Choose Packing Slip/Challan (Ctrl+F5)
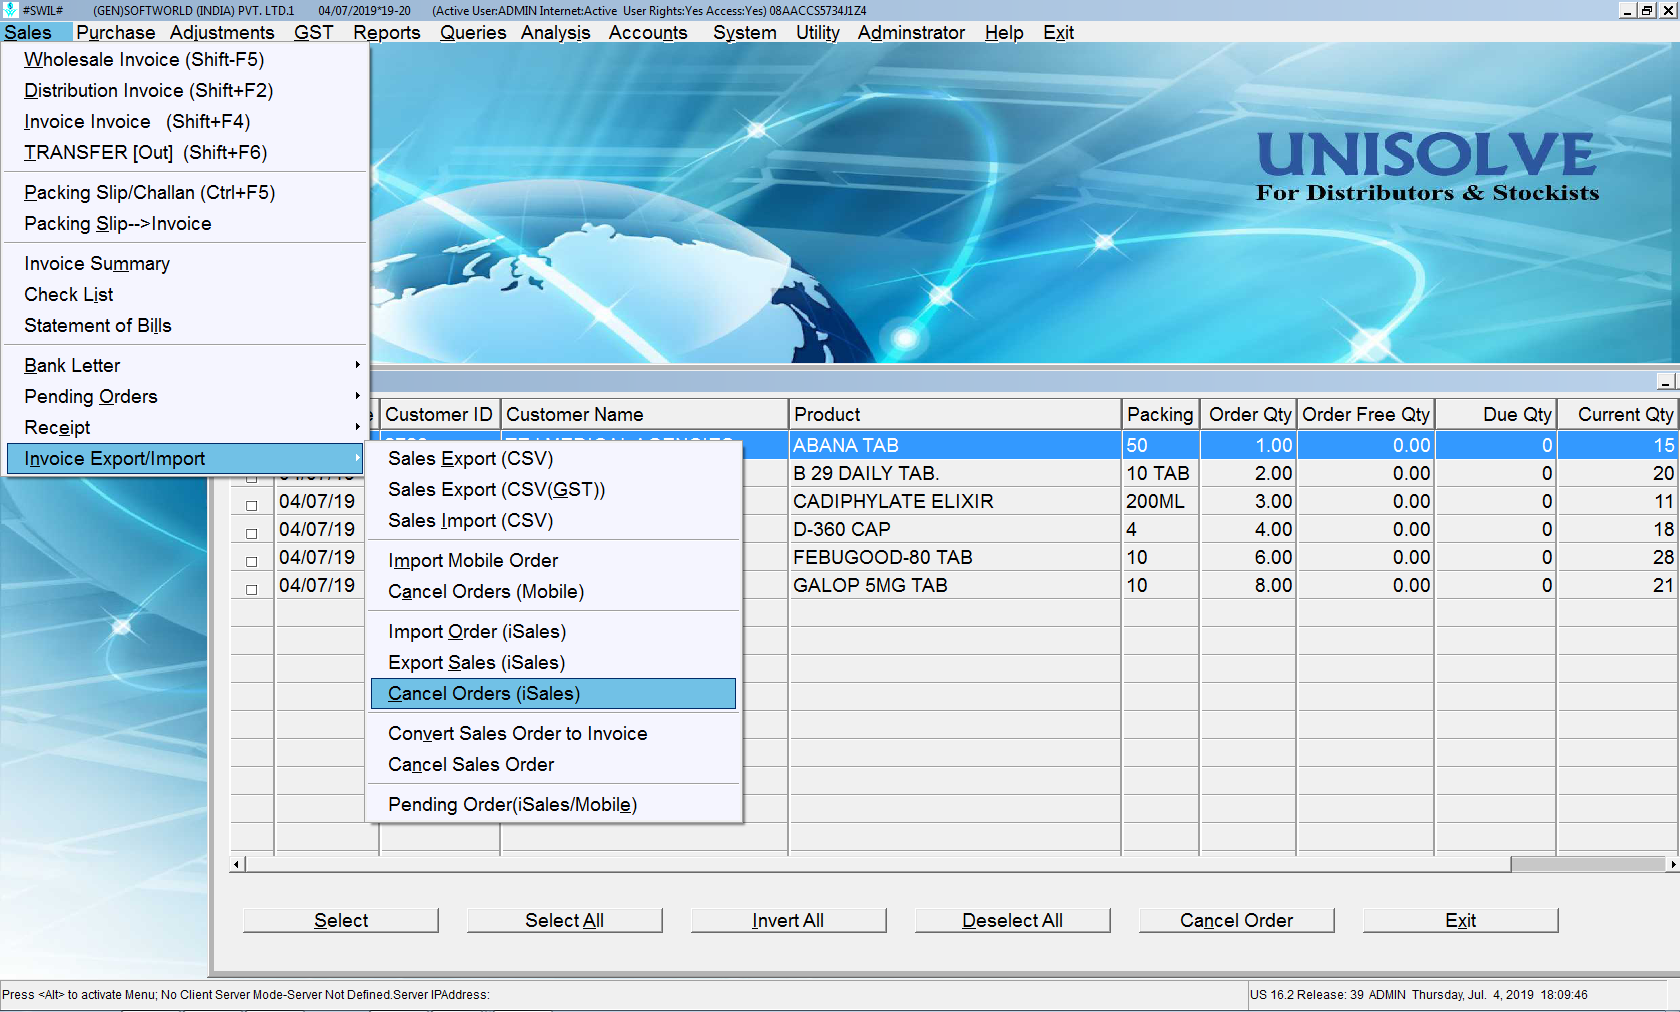Viewport: 1680px width, 1012px height. click(186, 192)
